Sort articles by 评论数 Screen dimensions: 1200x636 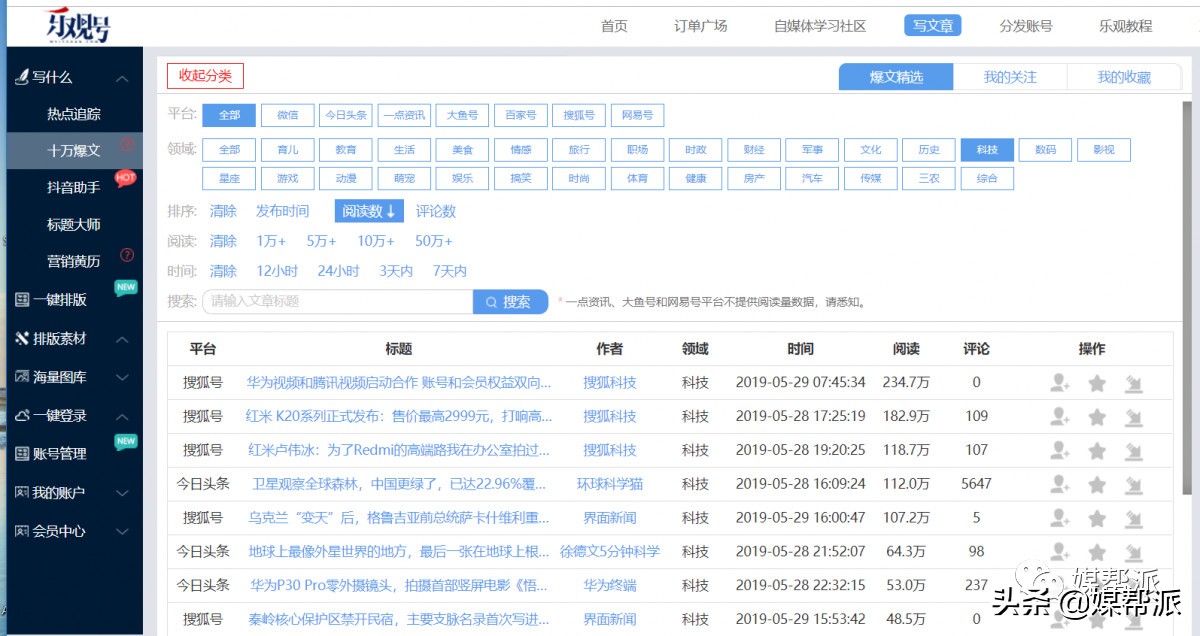(436, 211)
